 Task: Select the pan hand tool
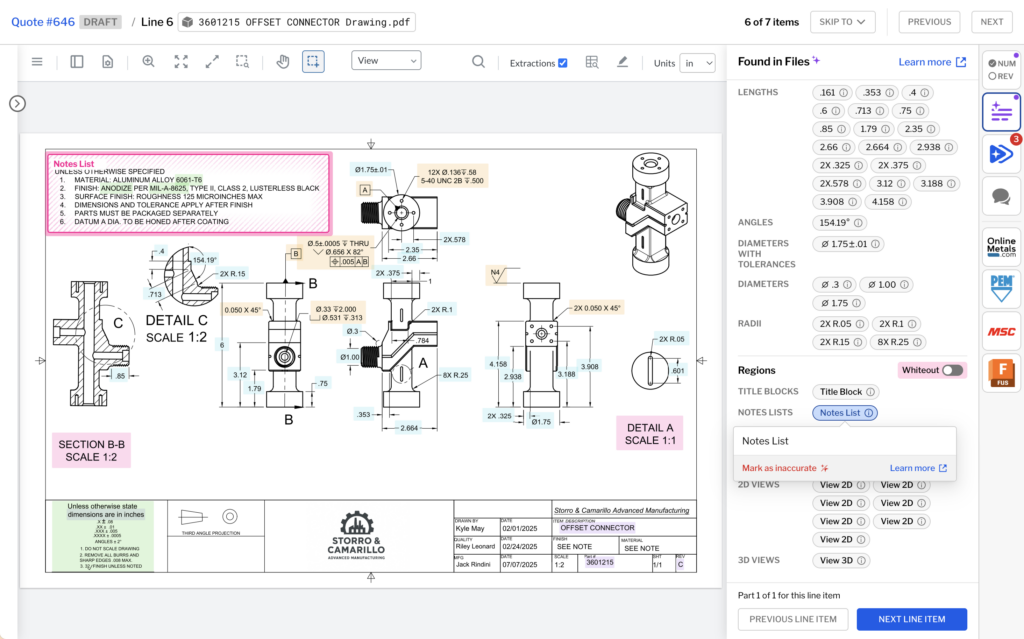click(x=283, y=61)
